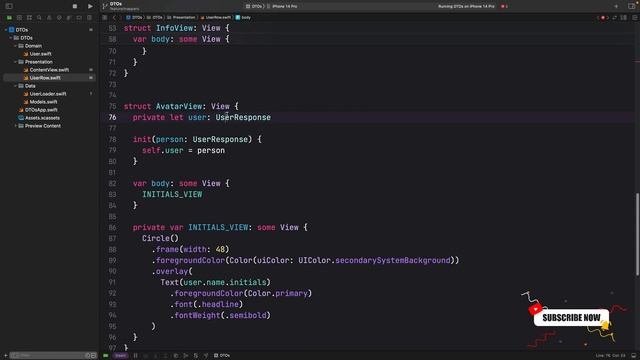Click the issue marker icon at jump bar right
Viewport: 640px width, 360px height.
pos(603,18)
